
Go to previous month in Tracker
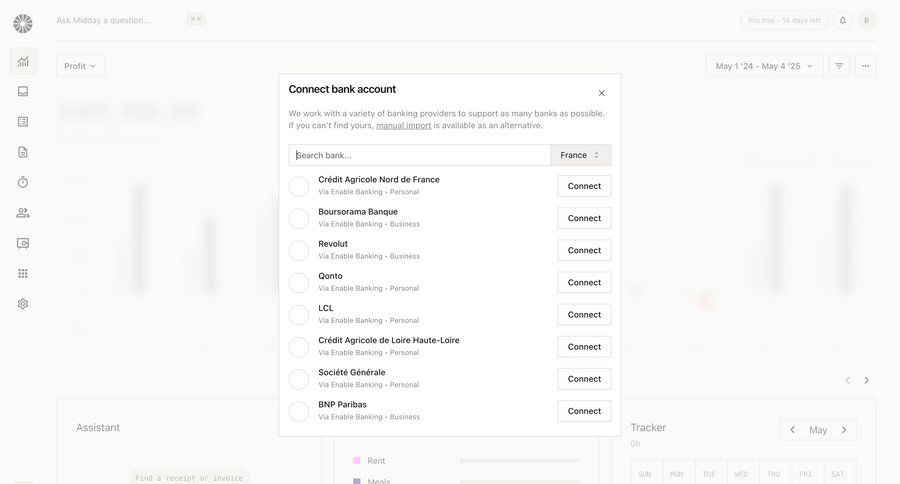tap(793, 429)
